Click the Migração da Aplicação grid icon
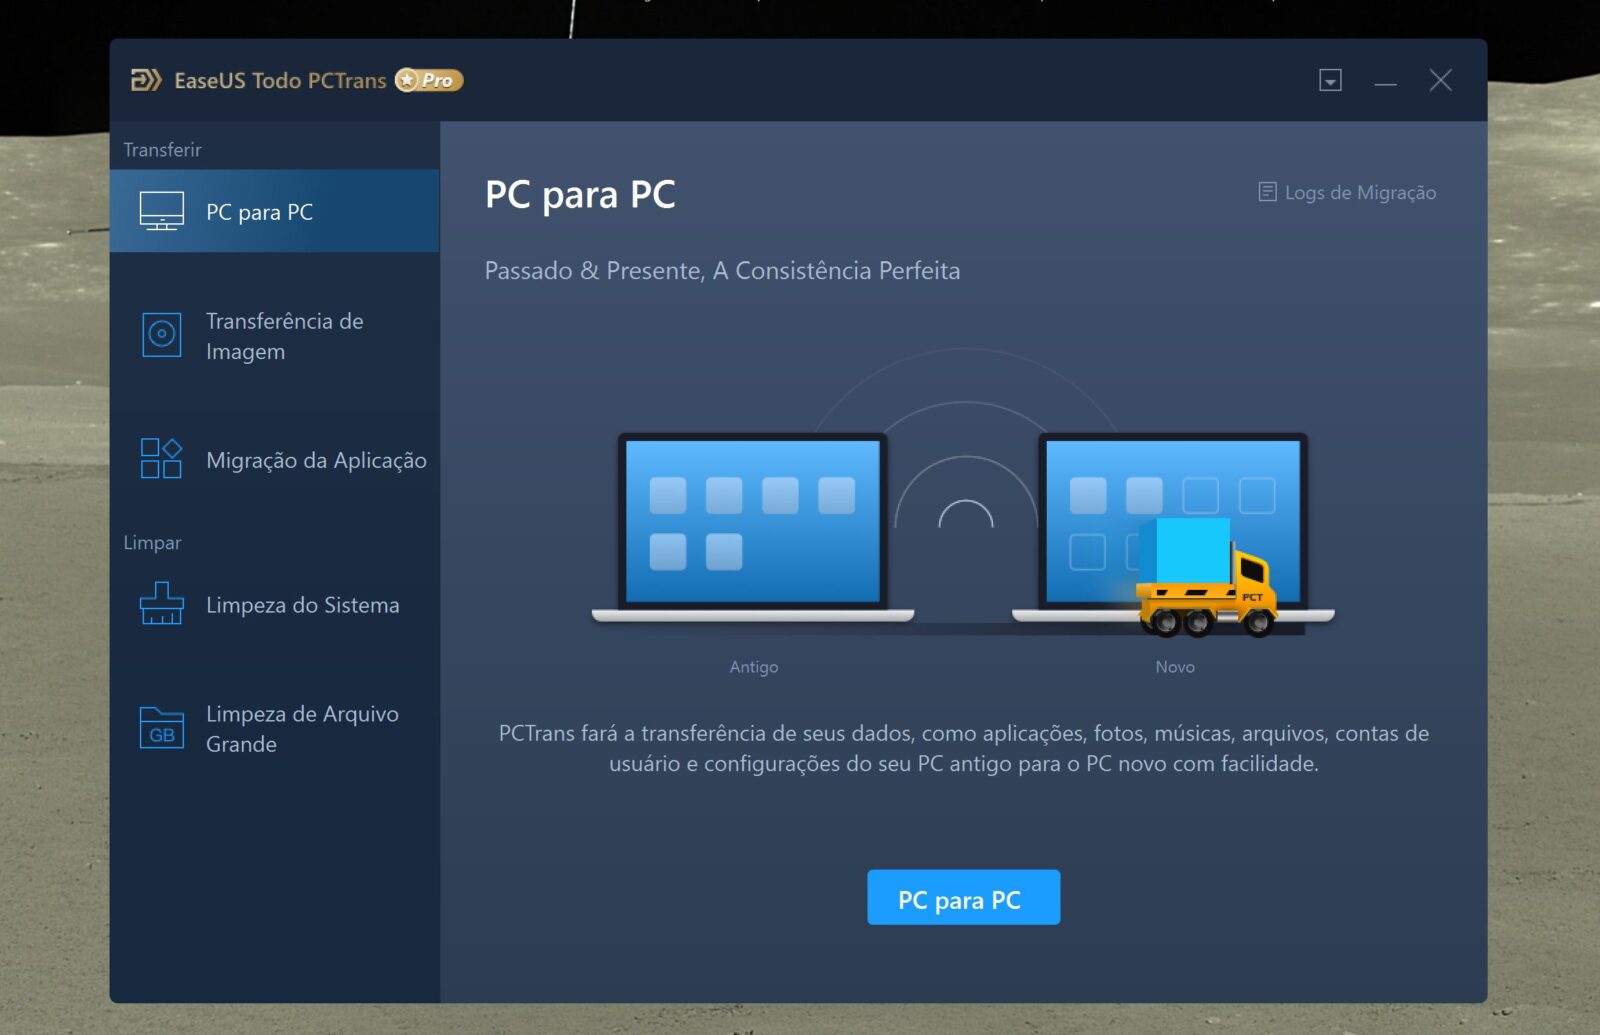 coord(161,459)
